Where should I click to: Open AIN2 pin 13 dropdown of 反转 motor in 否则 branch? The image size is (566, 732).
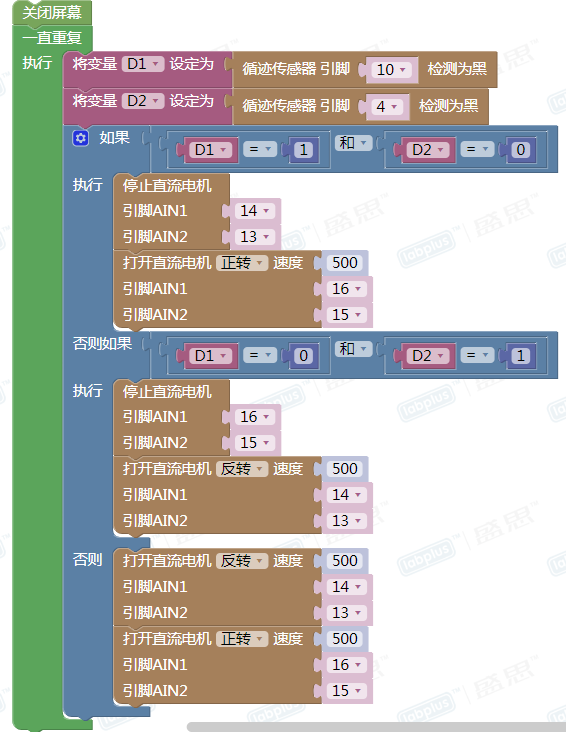tap(347, 613)
